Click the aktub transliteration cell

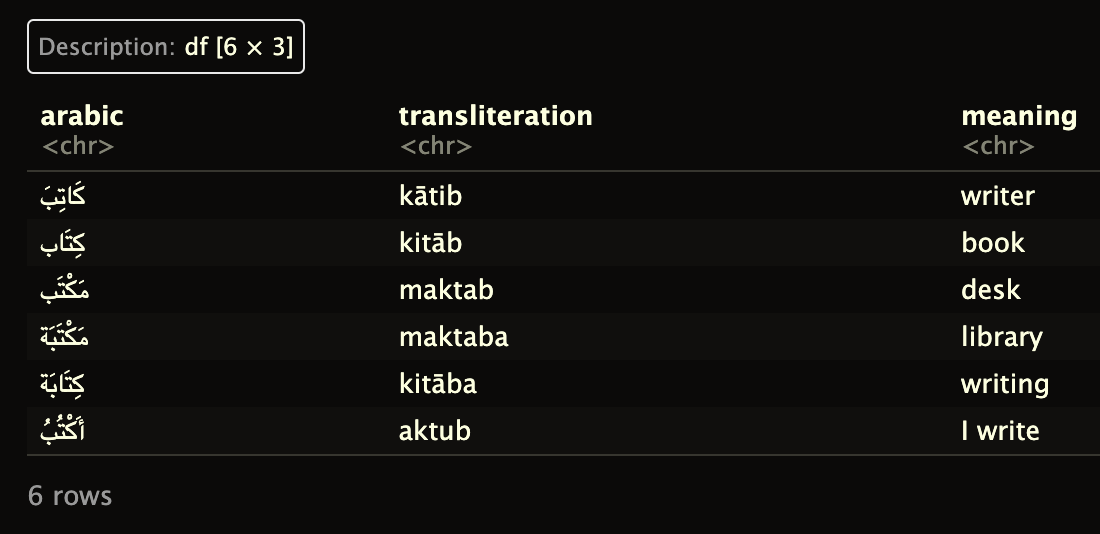[x=434, y=431]
